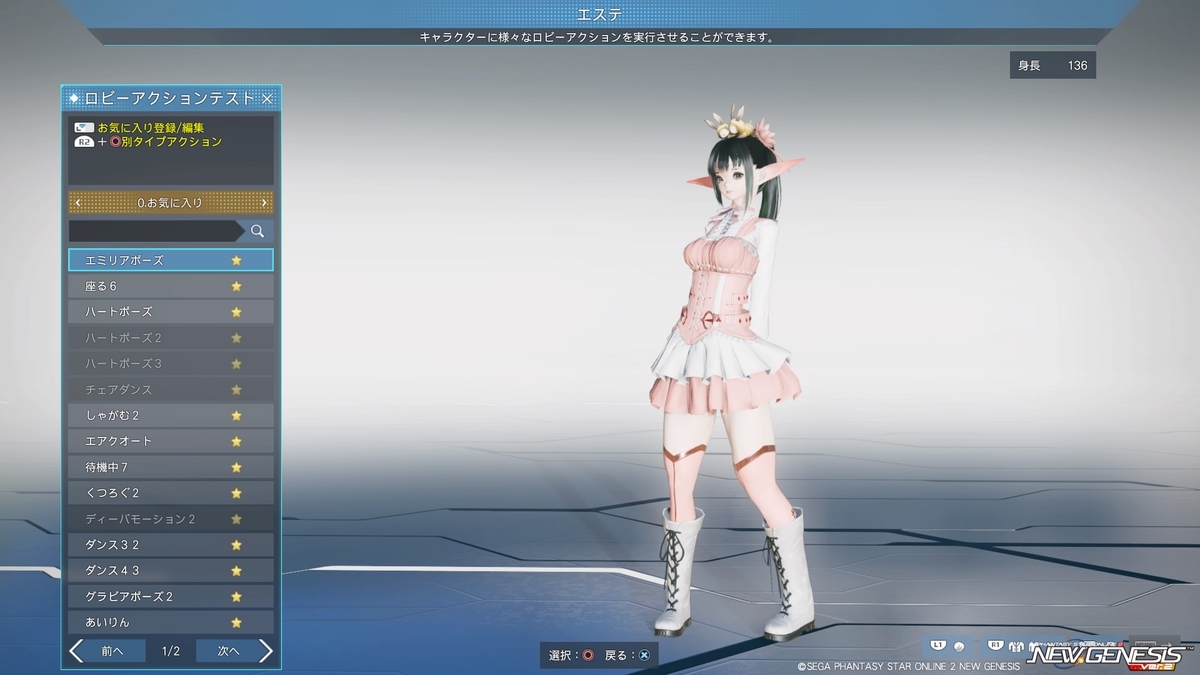Toggle favorite star for チェアダンス

236,389
